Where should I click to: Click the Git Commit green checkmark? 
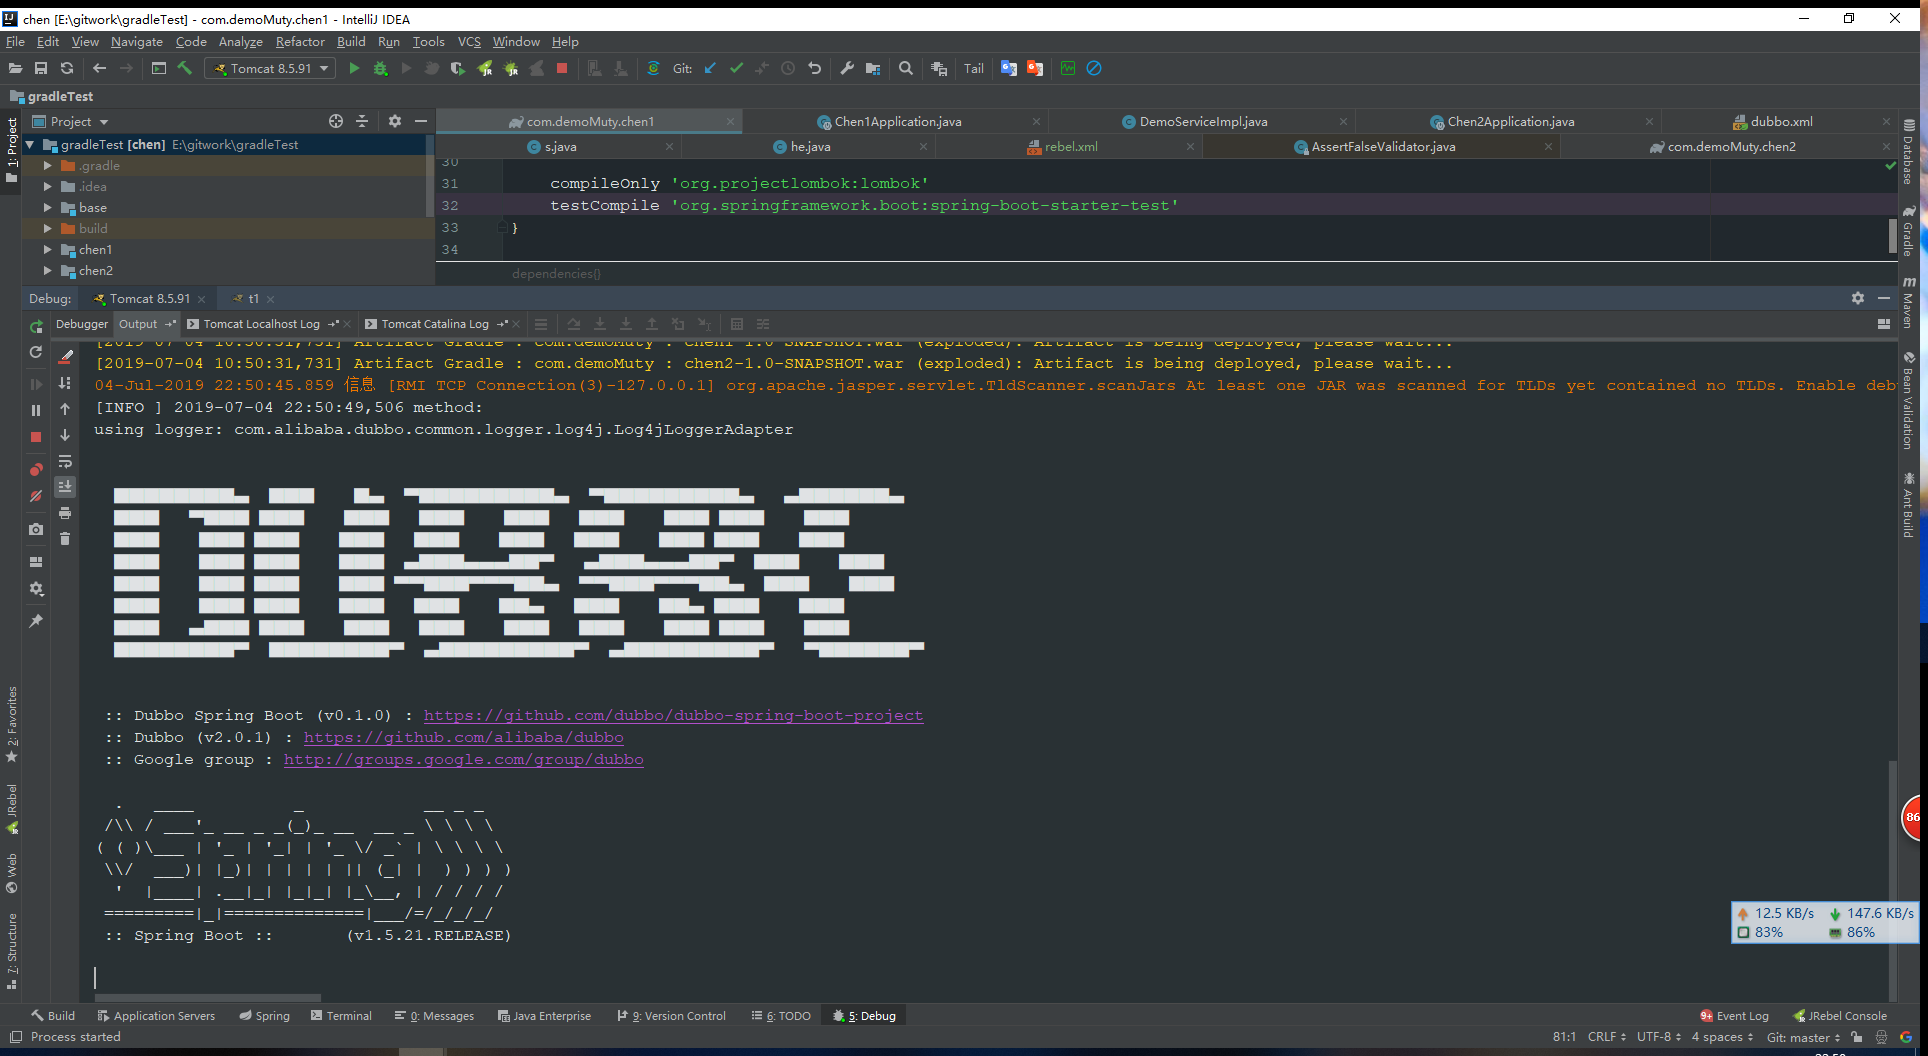tap(736, 69)
